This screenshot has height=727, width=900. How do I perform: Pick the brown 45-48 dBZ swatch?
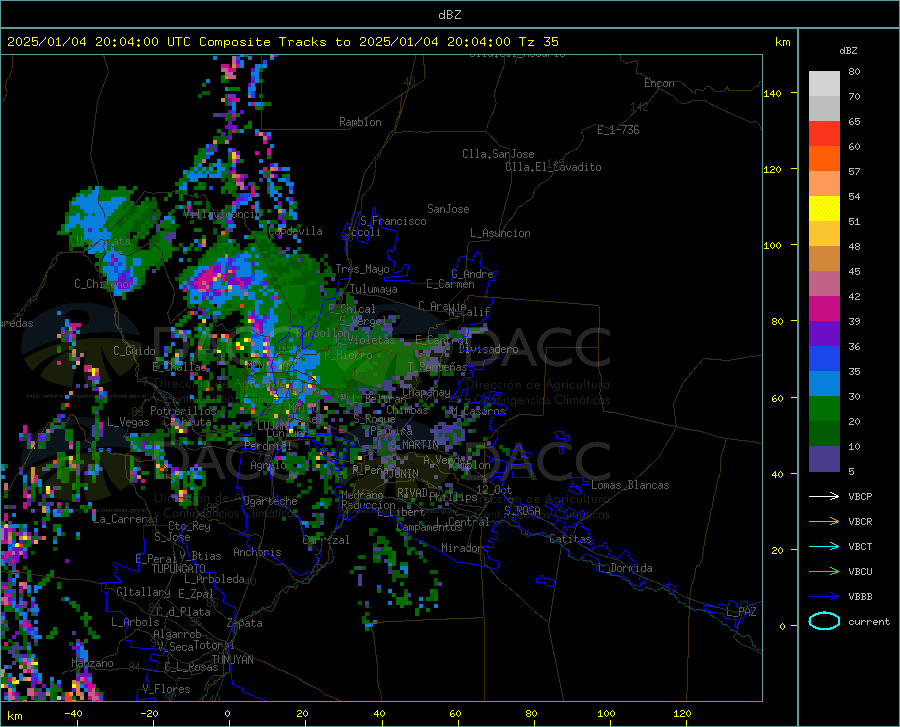[824, 259]
